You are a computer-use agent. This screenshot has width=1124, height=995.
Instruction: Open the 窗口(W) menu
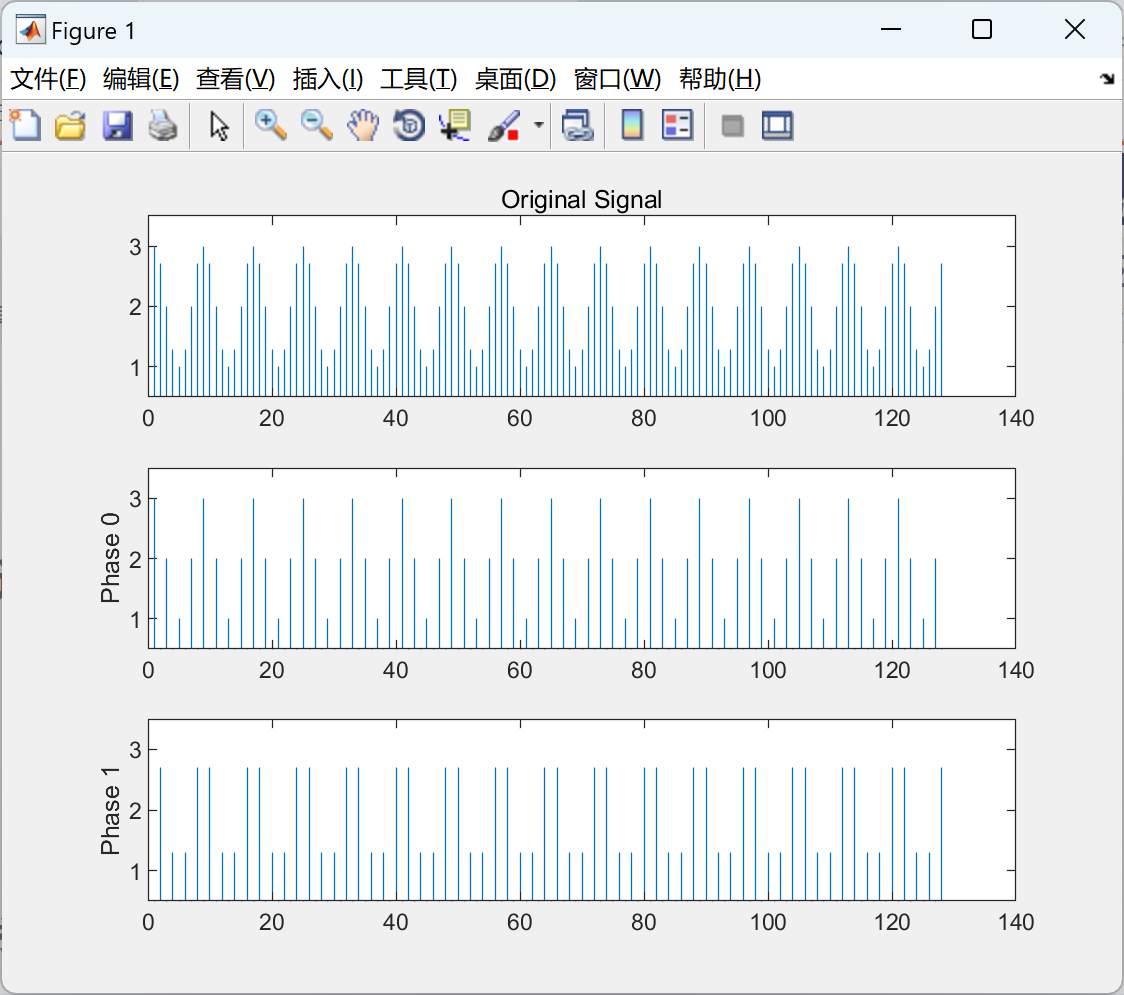(x=617, y=79)
